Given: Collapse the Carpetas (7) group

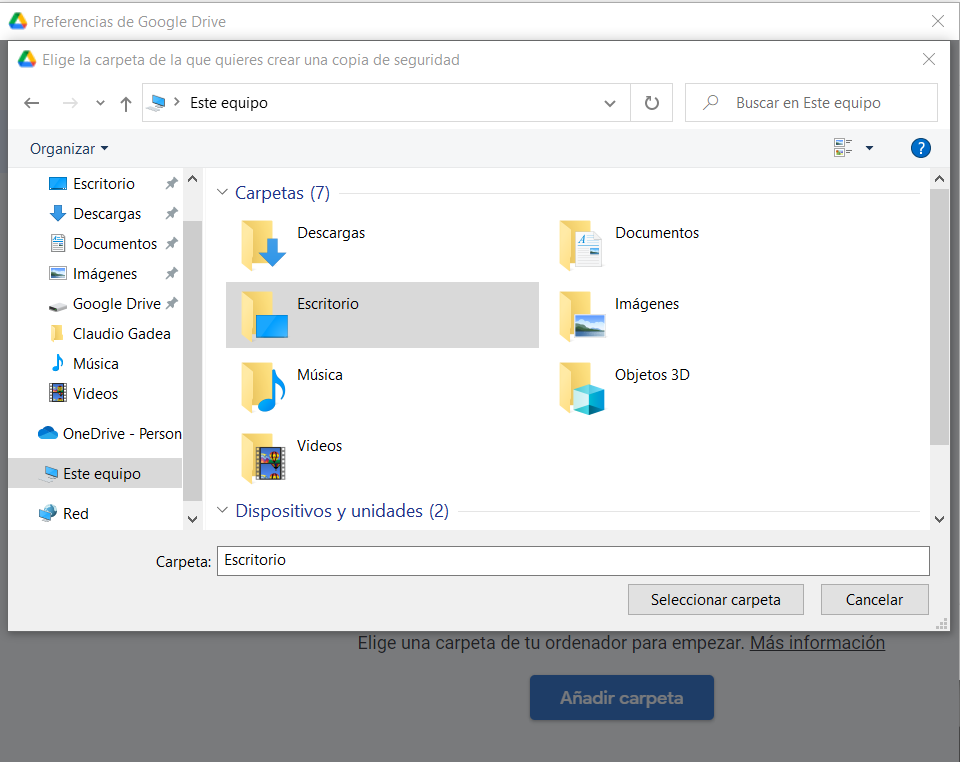Looking at the screenshot, I should [222, 192].
